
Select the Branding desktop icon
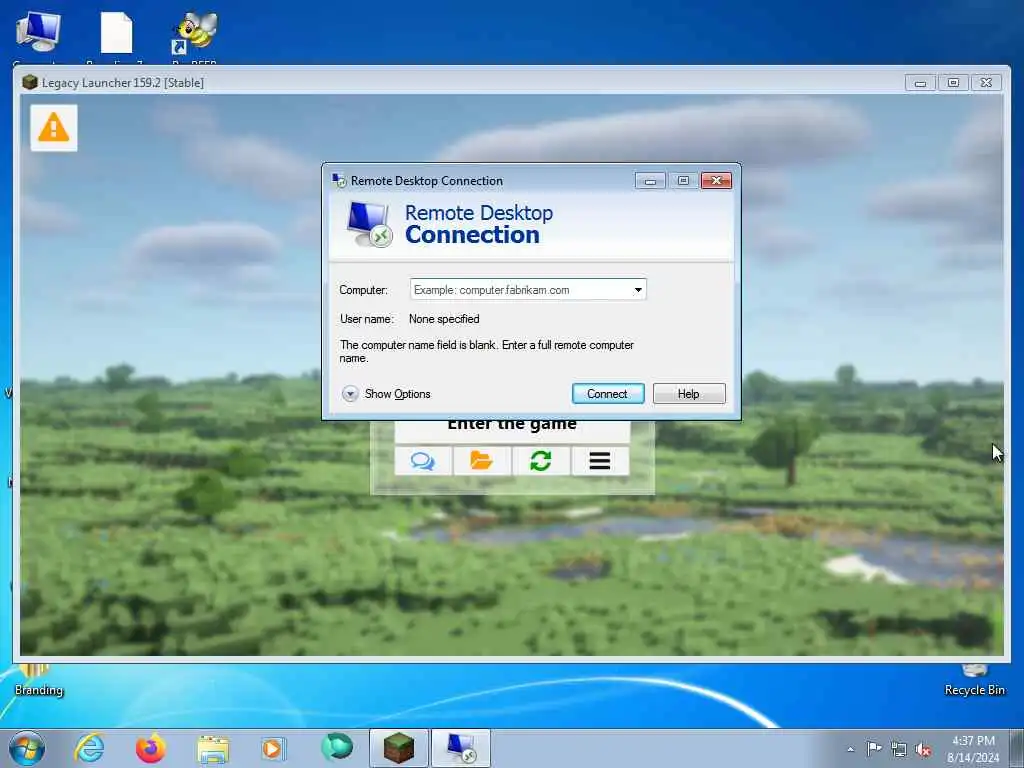39,680
